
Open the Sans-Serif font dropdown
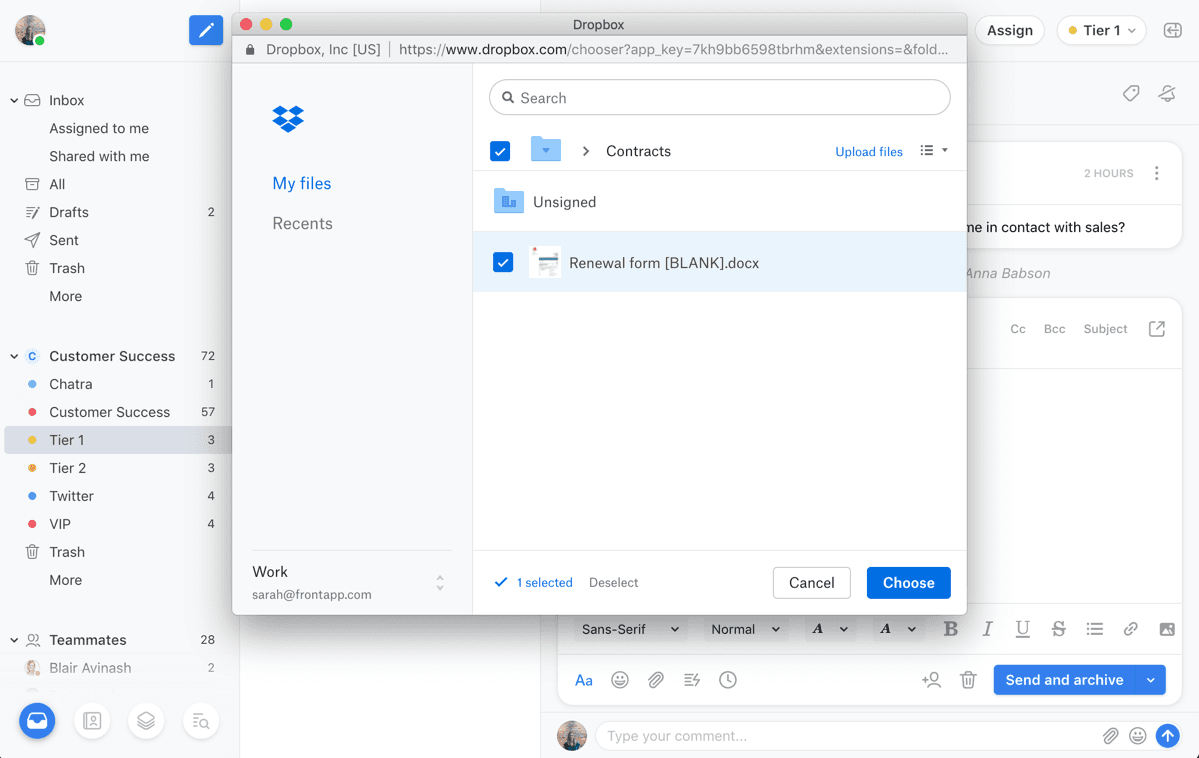coord(630,629)
